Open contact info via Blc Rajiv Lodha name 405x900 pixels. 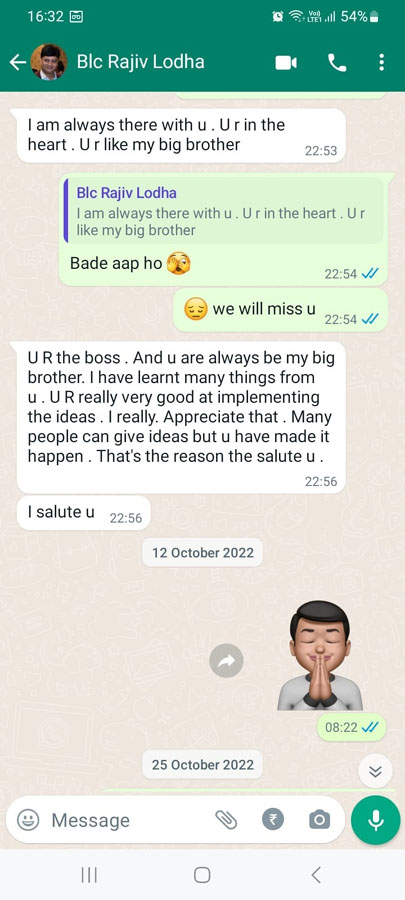141,62
